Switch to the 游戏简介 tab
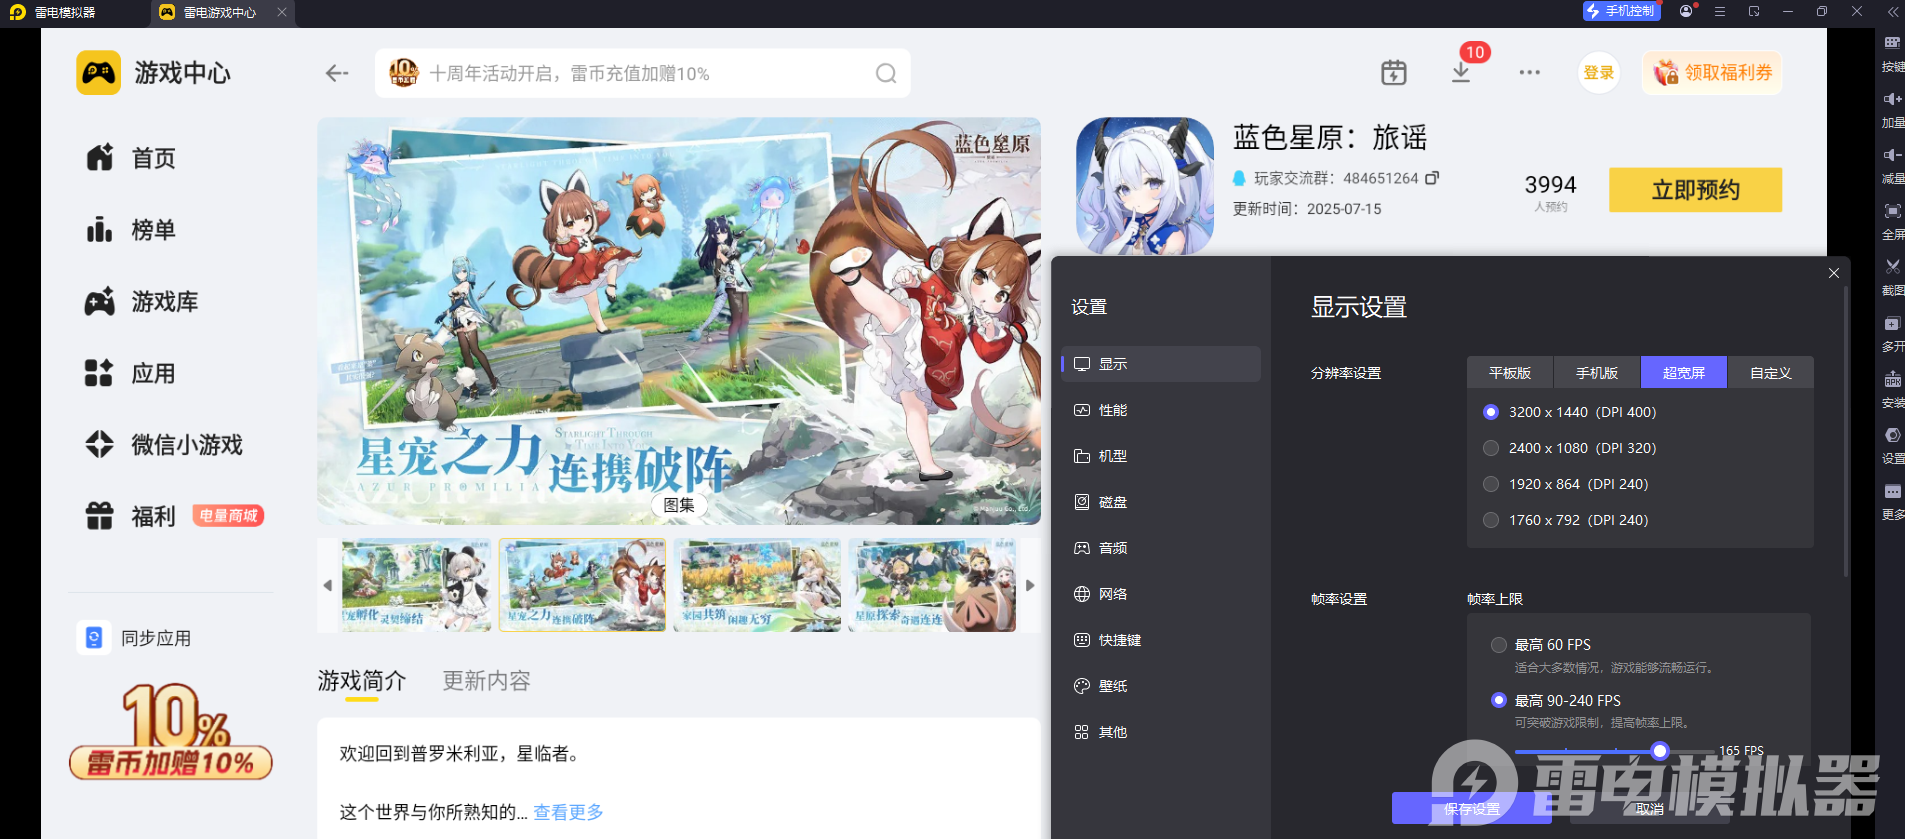Viewport: 1905px width, 839px height. point(362,681)
